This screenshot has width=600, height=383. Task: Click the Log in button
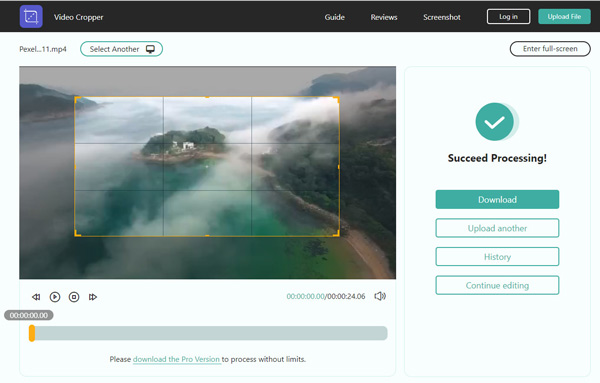click(x=508, y=16)
